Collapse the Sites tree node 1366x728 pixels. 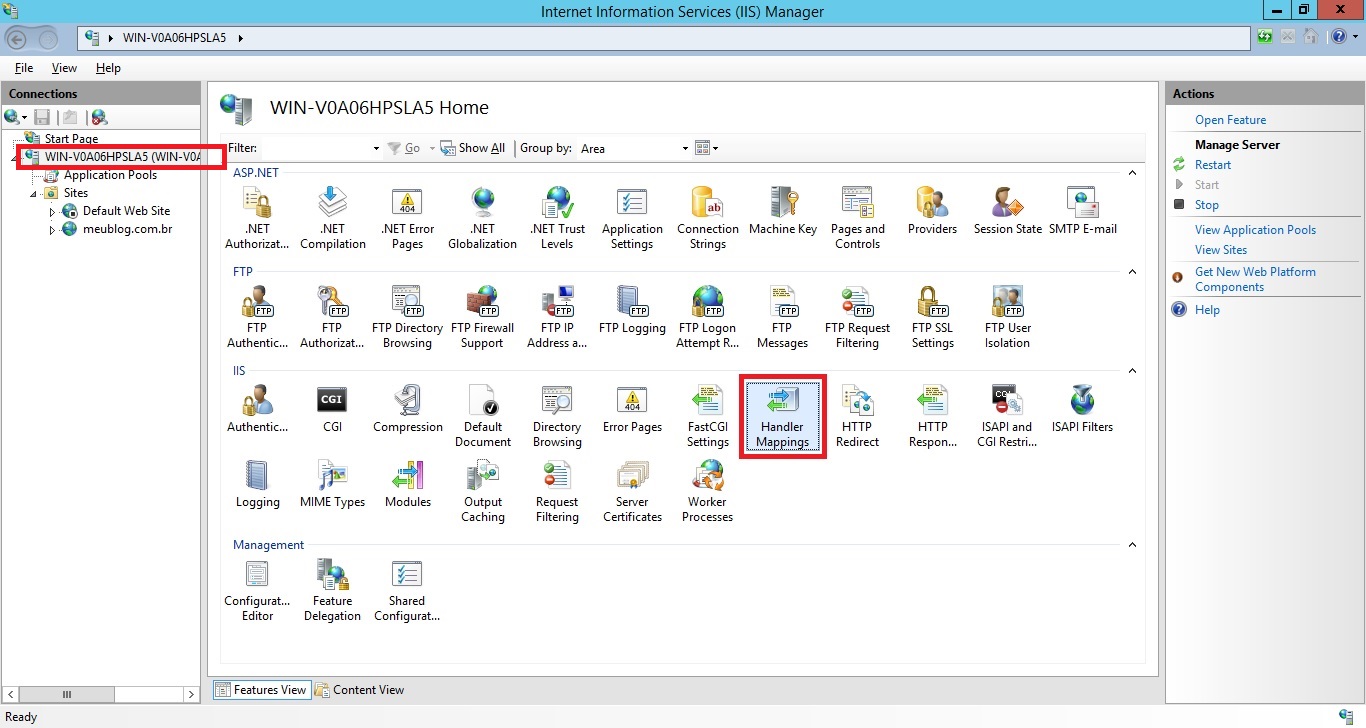tap(34, 194)
